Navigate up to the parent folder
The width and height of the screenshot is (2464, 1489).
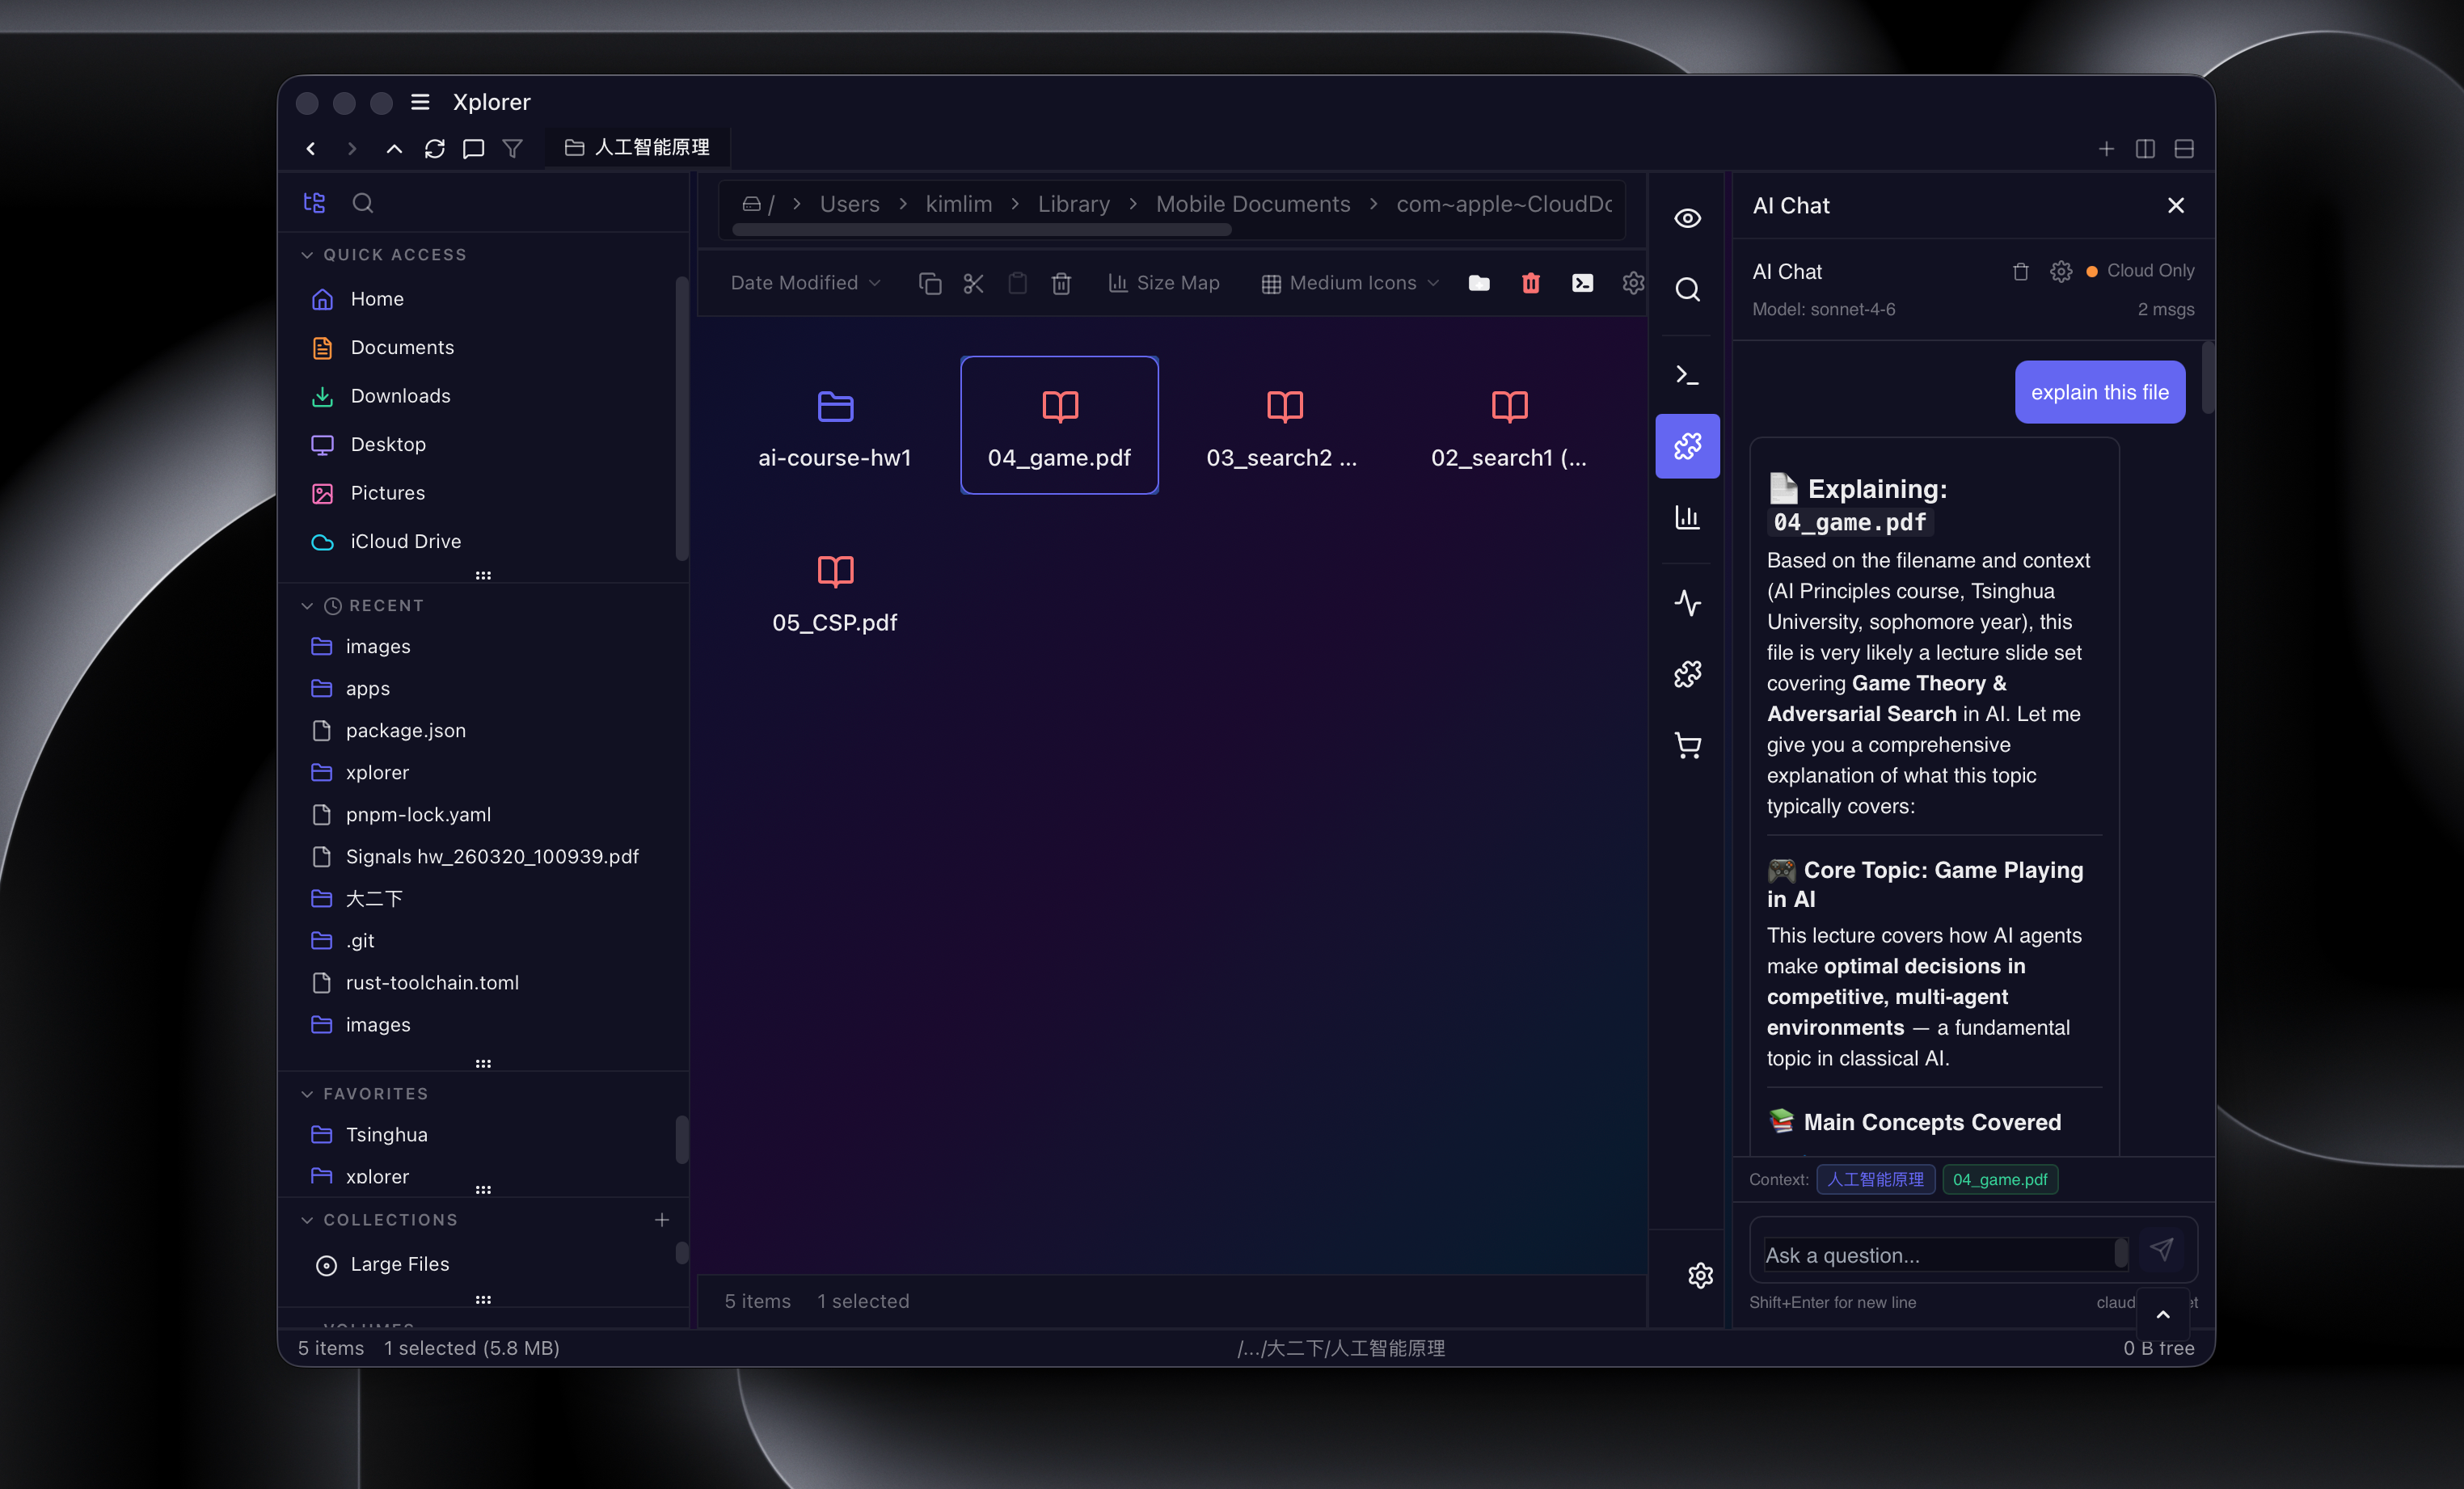point(394,148)
